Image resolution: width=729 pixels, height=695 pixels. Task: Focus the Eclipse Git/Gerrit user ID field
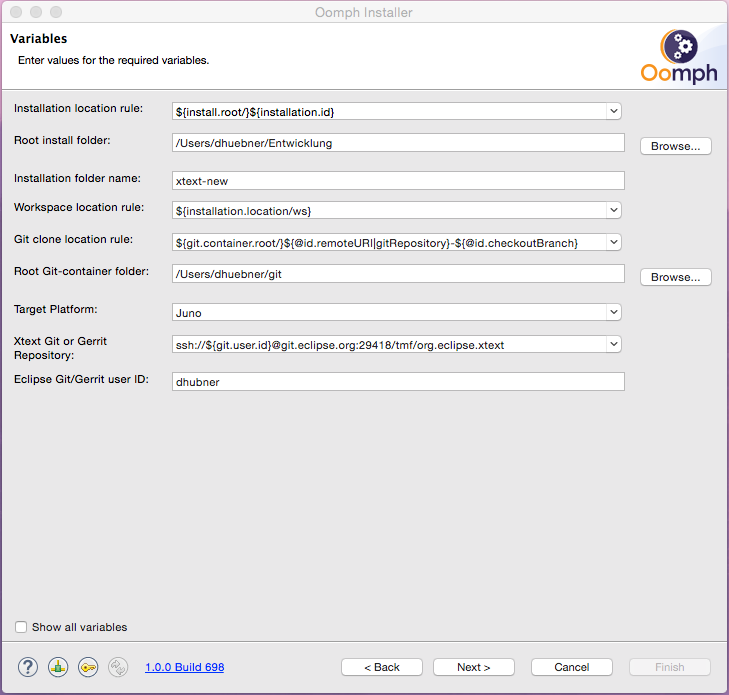[x=398, y=382]
